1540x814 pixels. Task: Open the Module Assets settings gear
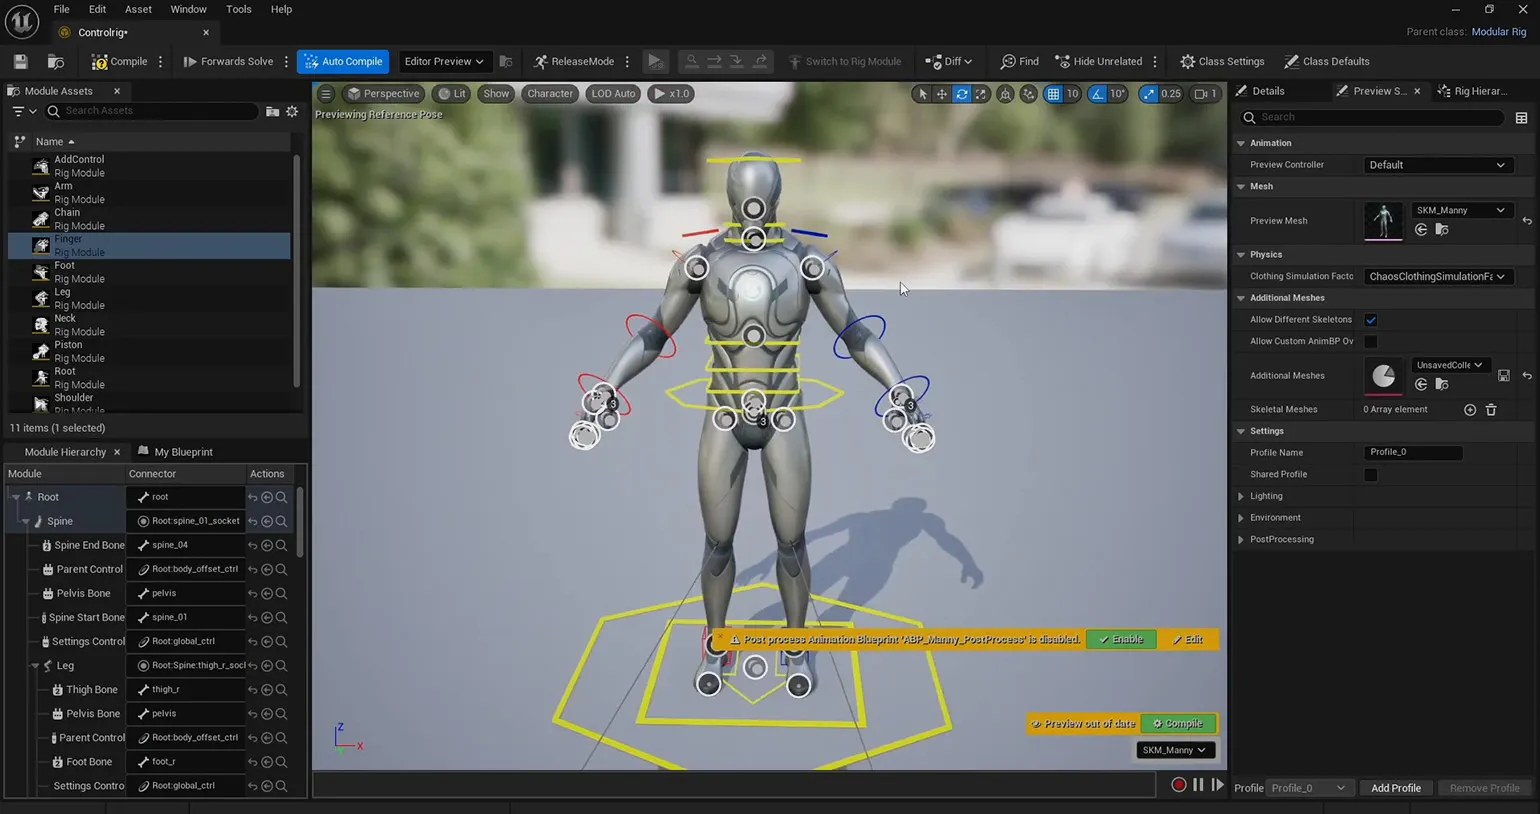[292, 111]
